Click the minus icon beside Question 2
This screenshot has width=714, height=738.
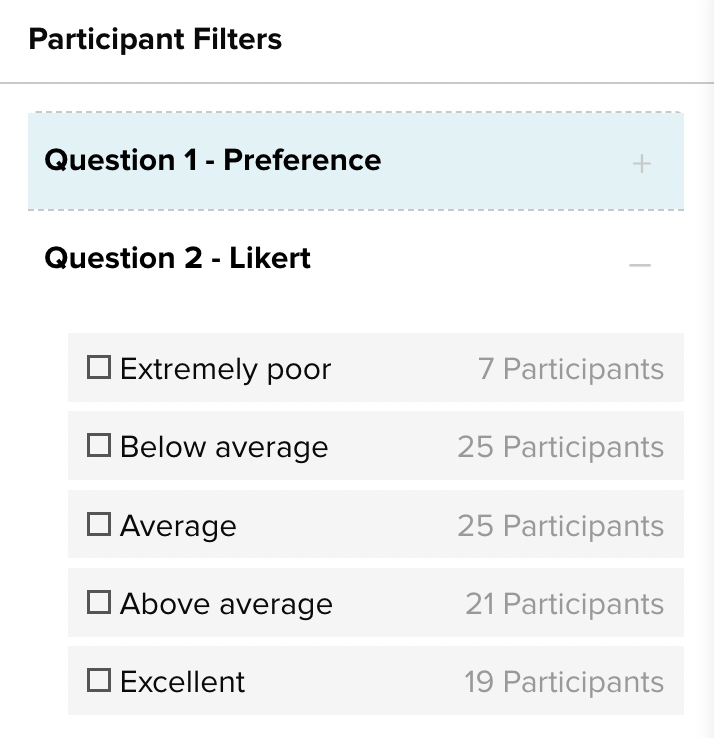point(640,264)
